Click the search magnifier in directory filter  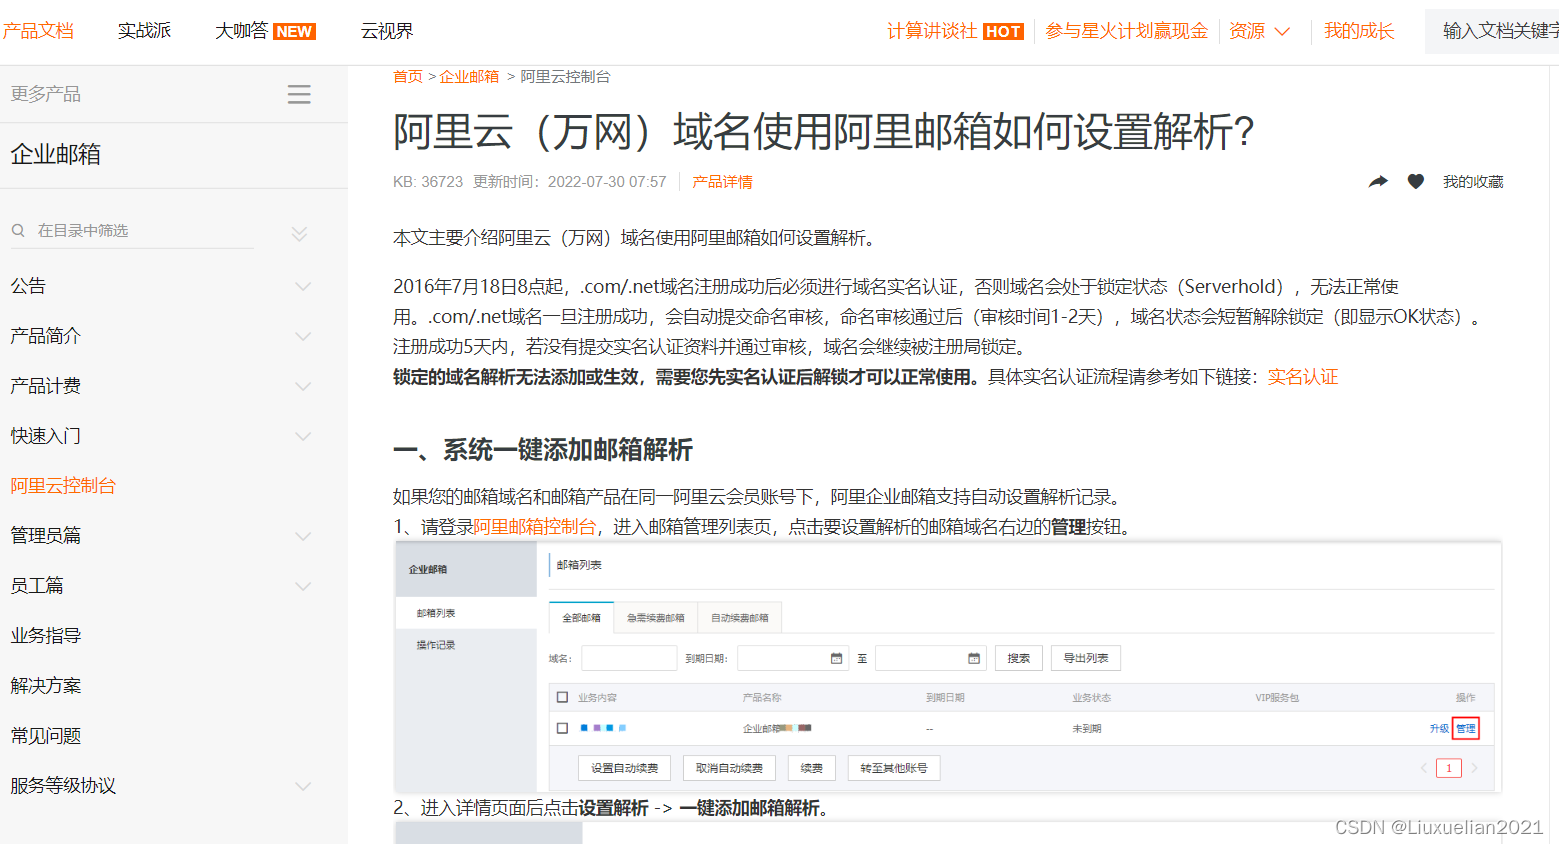tap(18, 230)
